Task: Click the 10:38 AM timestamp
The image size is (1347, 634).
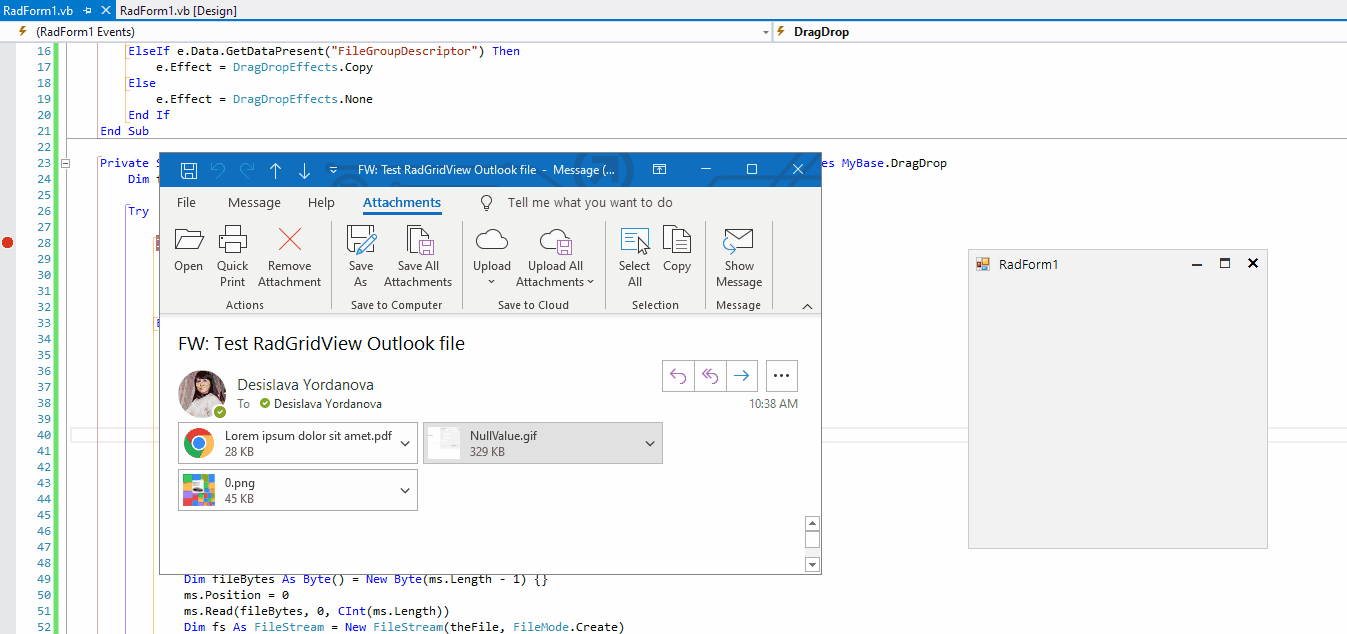Action: [773, 404]
